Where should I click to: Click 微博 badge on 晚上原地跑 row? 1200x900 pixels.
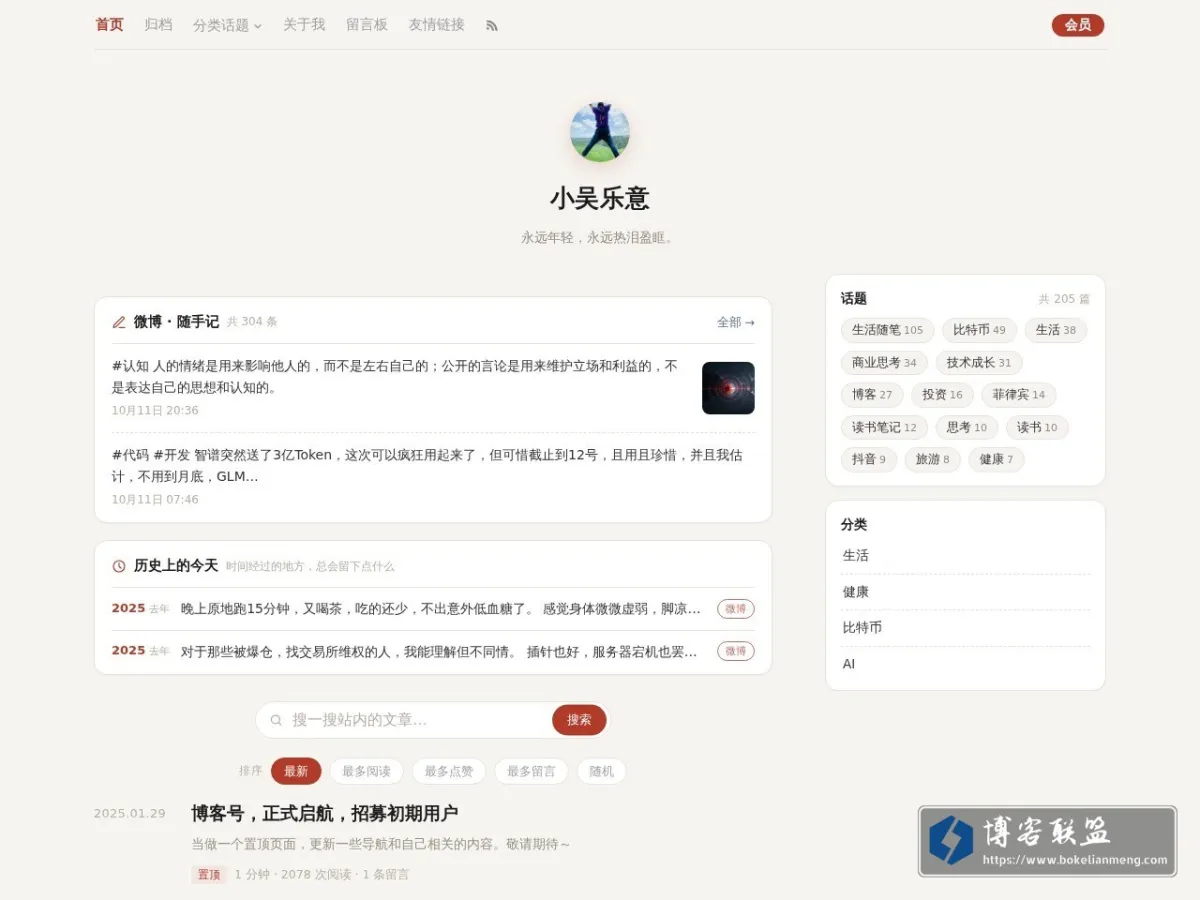click(x=735, y=609)
